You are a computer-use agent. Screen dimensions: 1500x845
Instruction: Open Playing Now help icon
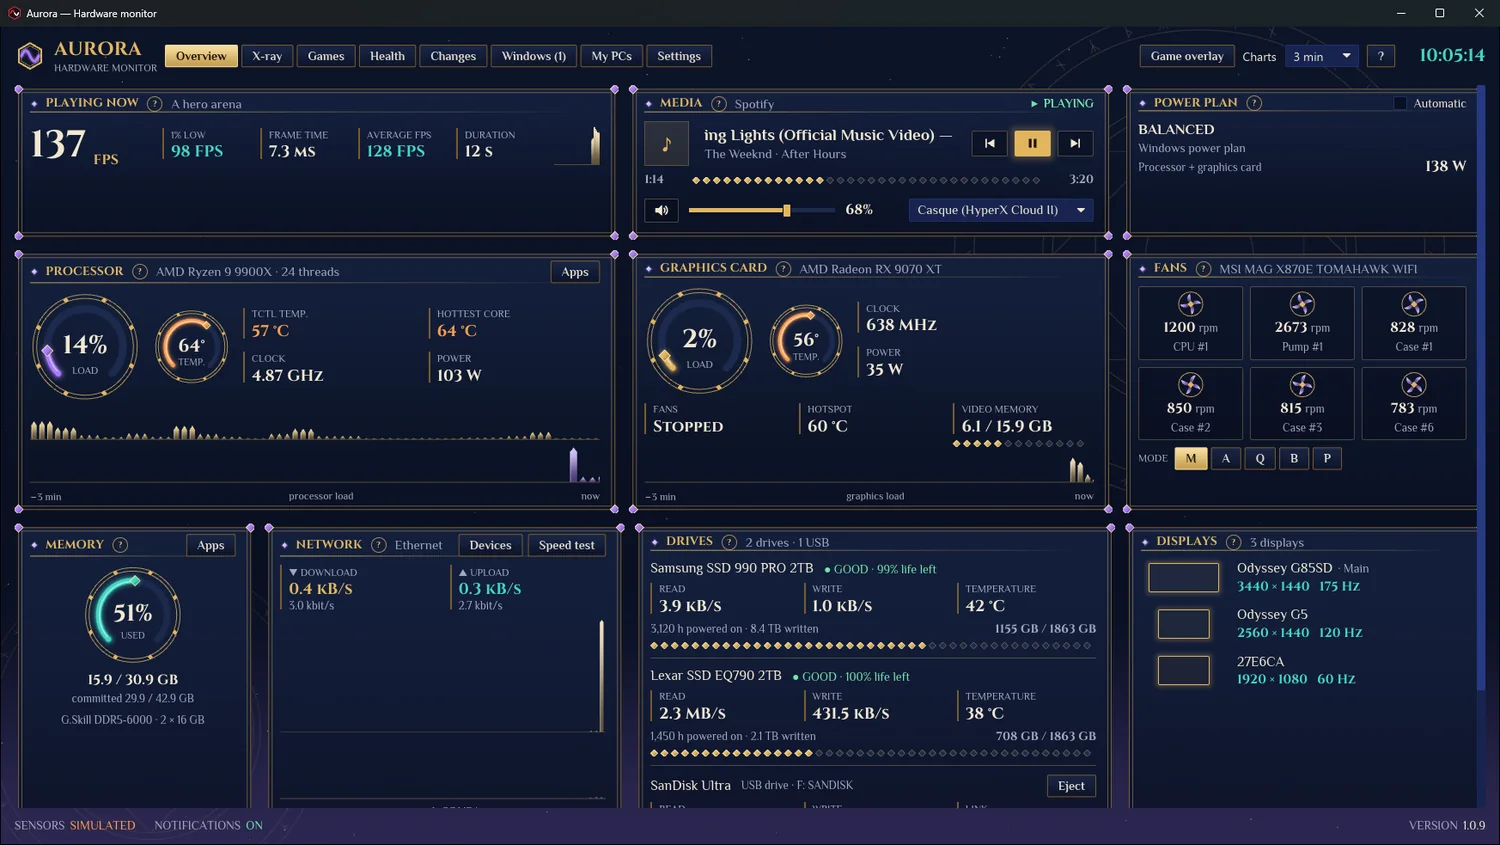155,103
